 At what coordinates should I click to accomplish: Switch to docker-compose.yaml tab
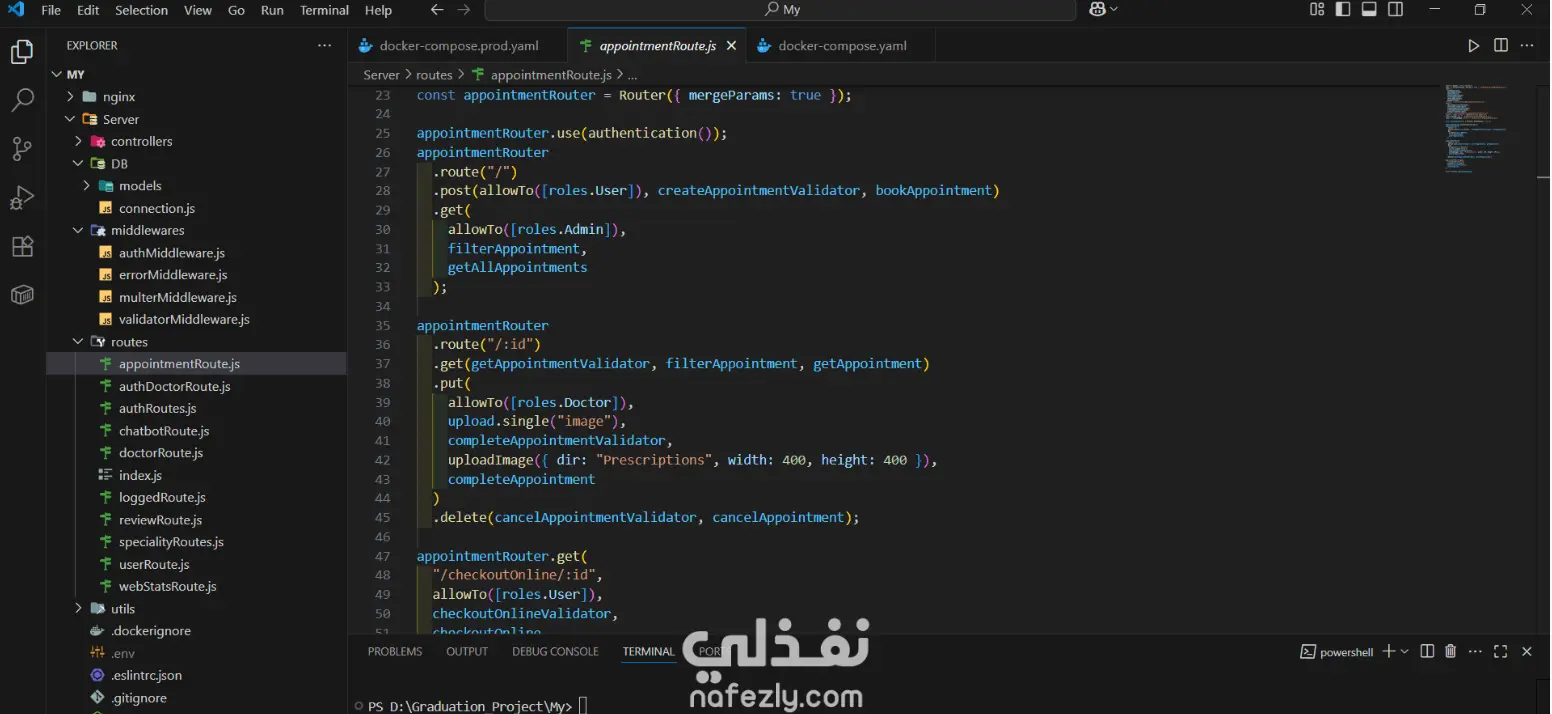click(x=841, y=46)
